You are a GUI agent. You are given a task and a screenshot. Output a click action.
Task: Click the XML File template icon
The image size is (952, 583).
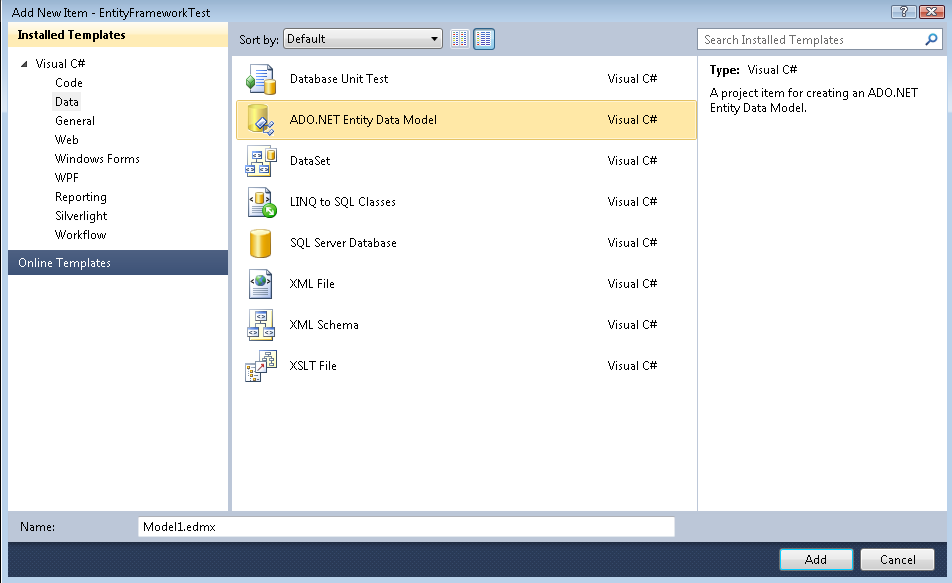(x=260, y=284)
